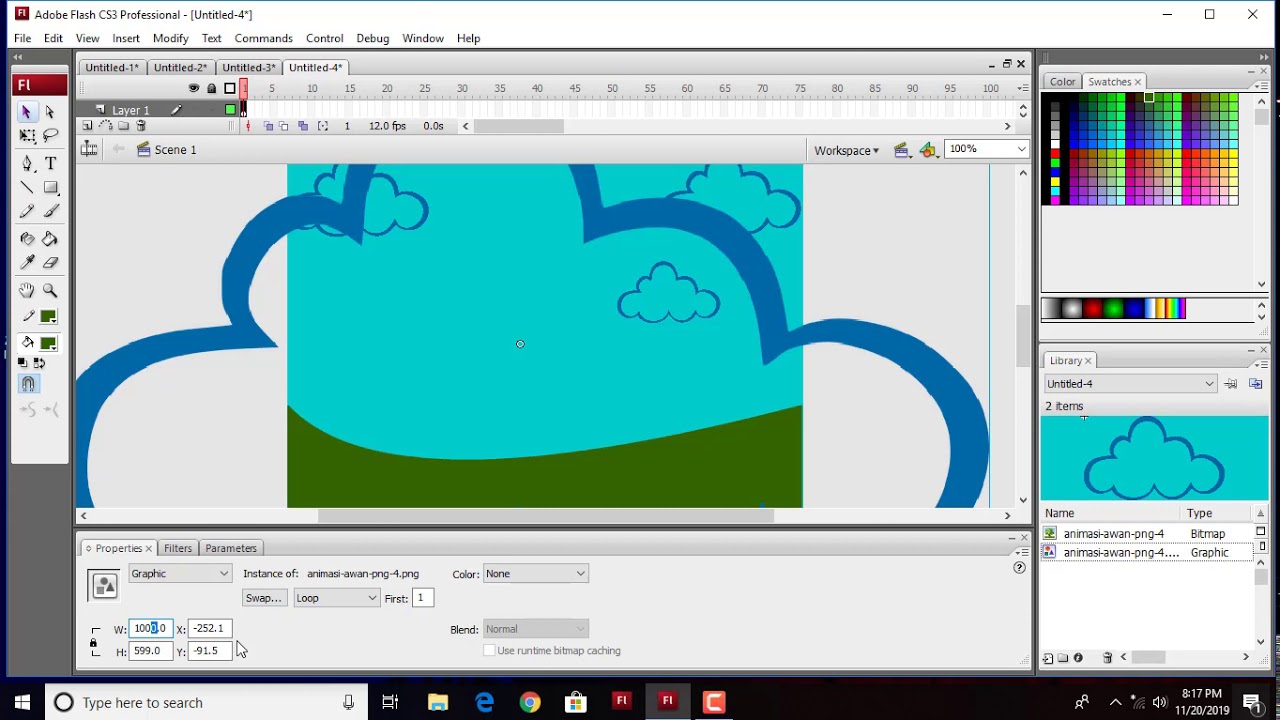Pick the Free Transform tool
Image resolution: width=1280 pixels, height=720 pixels.
point(27,135)
